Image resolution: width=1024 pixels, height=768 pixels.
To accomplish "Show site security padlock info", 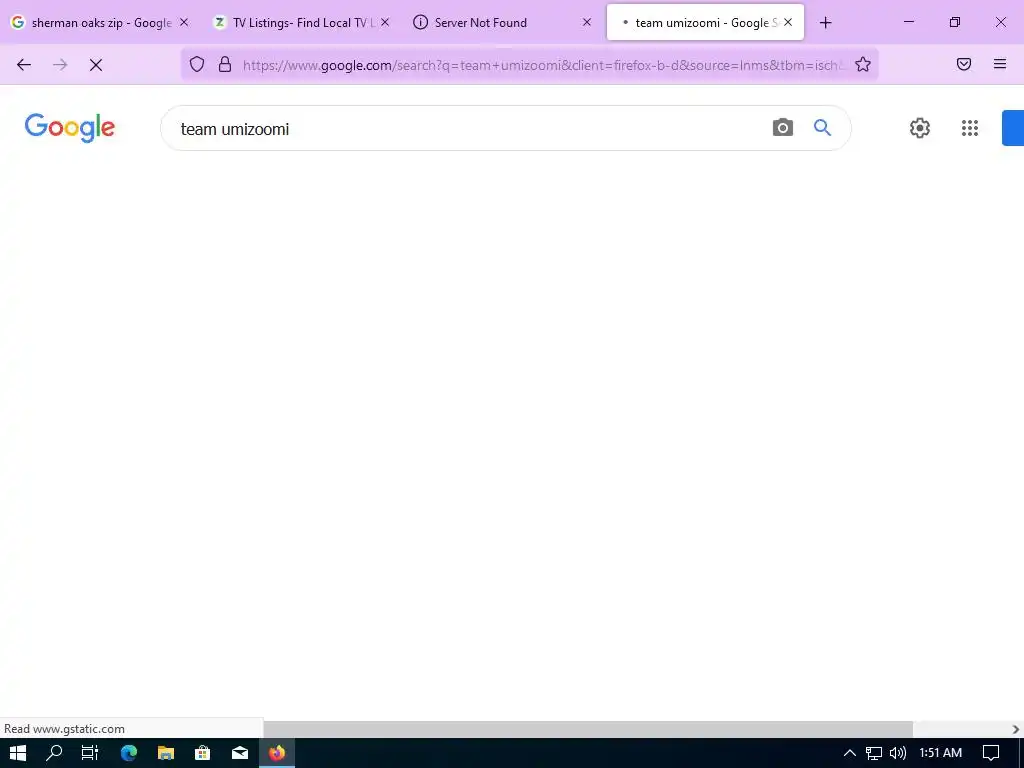I will tap(225, 64).
